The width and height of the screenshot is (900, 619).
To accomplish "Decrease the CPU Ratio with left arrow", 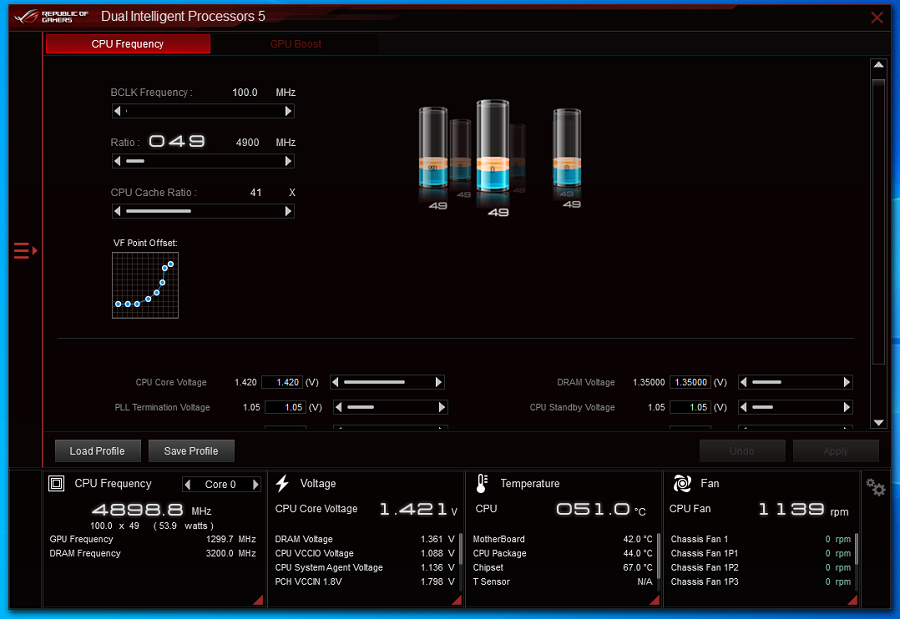I will (118, 161).
